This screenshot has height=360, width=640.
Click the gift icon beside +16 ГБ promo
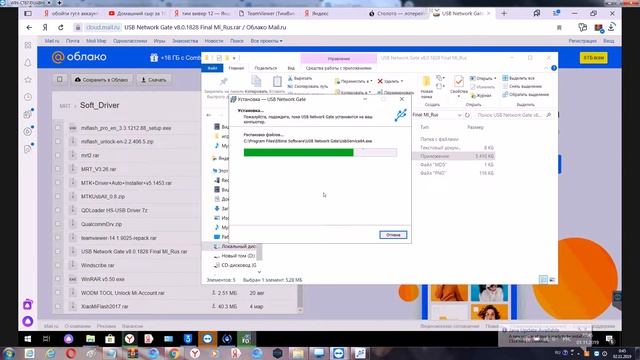(x=154, y=58)
